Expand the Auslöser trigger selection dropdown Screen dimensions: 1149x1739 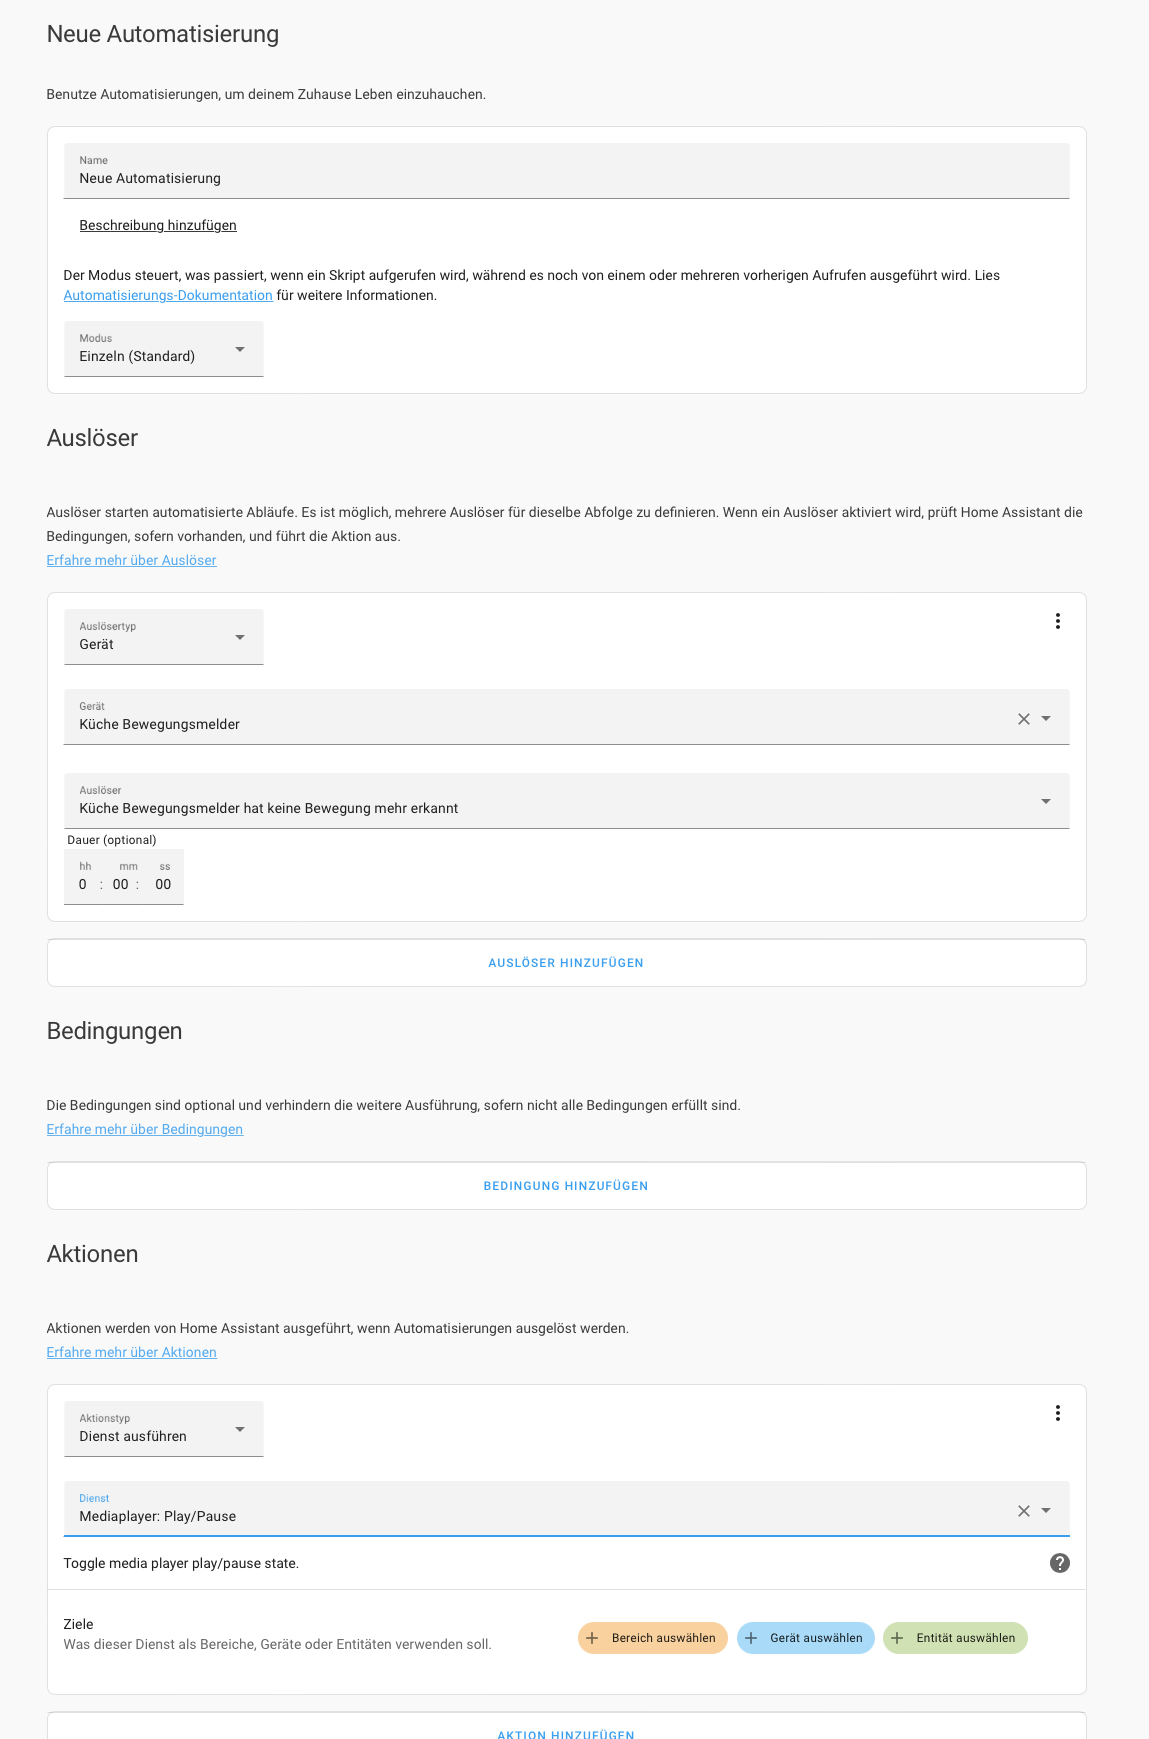[1045, 801]
